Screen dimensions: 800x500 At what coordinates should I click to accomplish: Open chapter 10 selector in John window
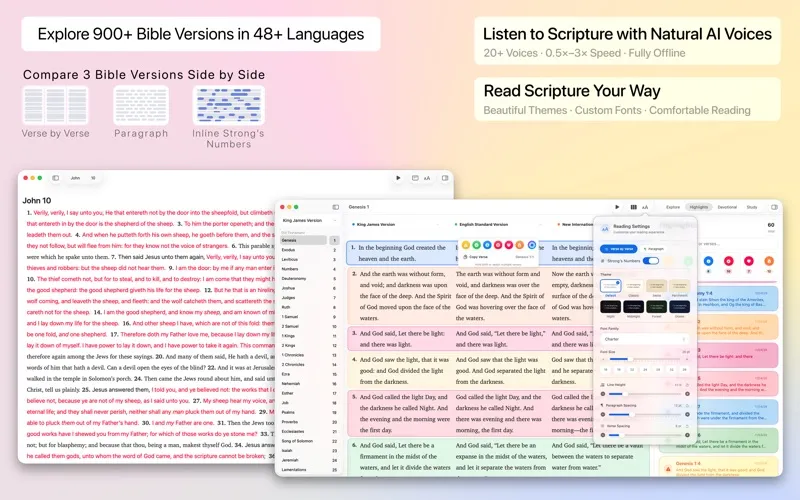93,178
